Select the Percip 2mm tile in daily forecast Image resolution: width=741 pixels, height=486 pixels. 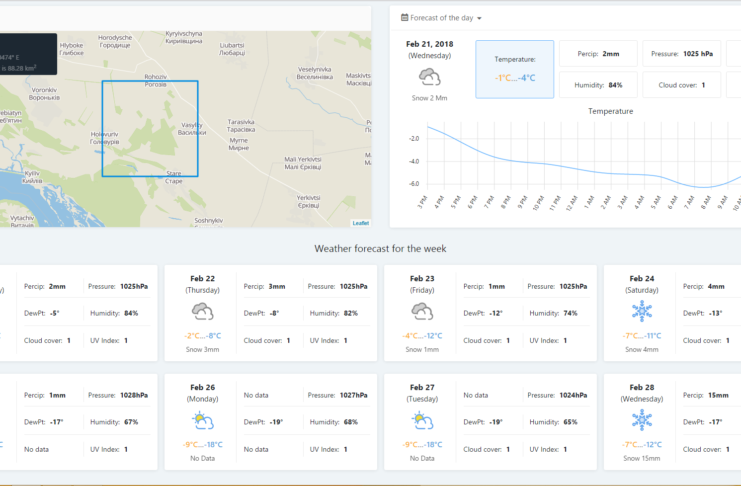click(x=598, y=53)
